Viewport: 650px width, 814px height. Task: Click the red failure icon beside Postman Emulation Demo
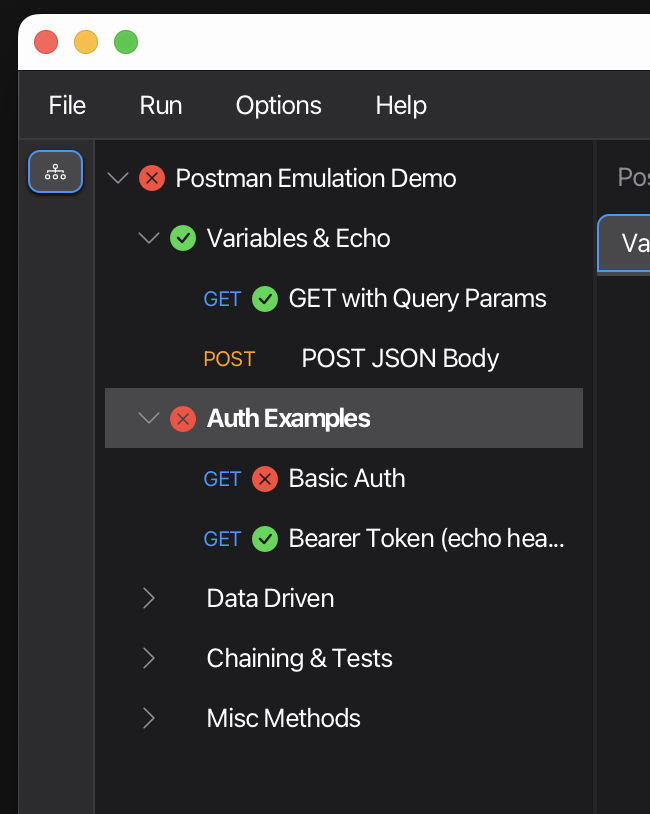[x=151, y=178]
